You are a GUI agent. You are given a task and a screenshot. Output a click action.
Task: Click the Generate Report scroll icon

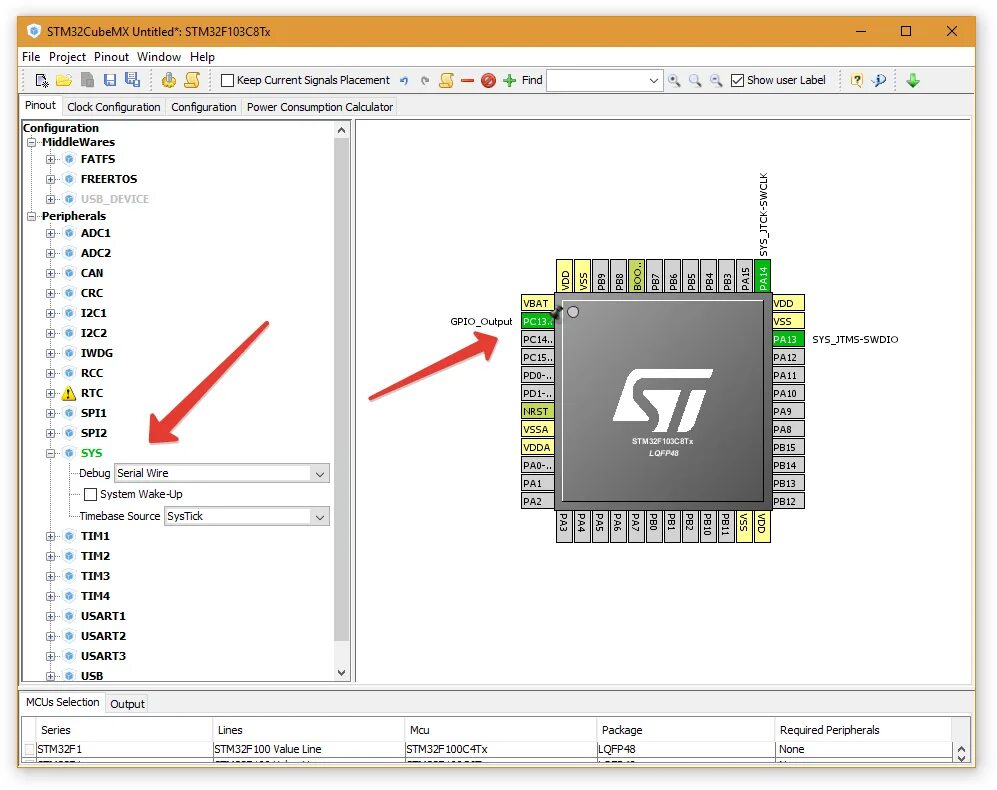tap(192, 80)
